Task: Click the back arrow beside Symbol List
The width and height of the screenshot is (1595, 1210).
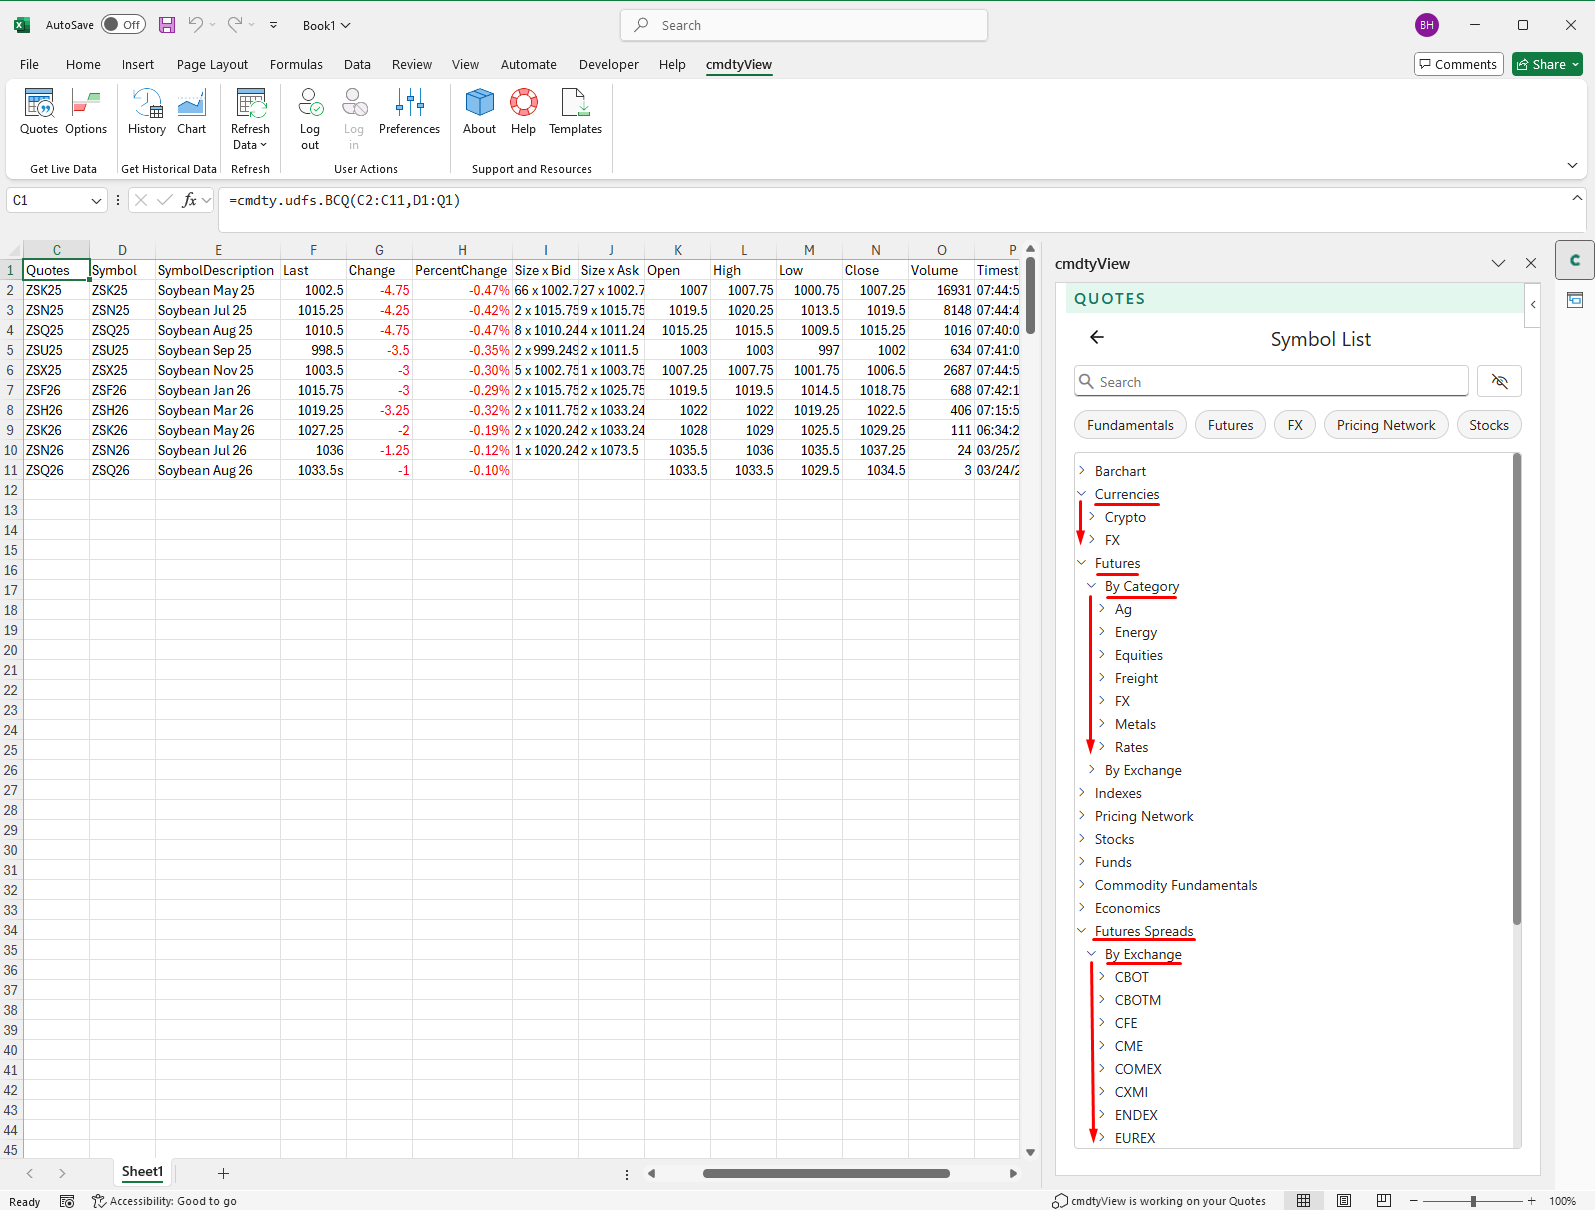Action: [1097, 338]
